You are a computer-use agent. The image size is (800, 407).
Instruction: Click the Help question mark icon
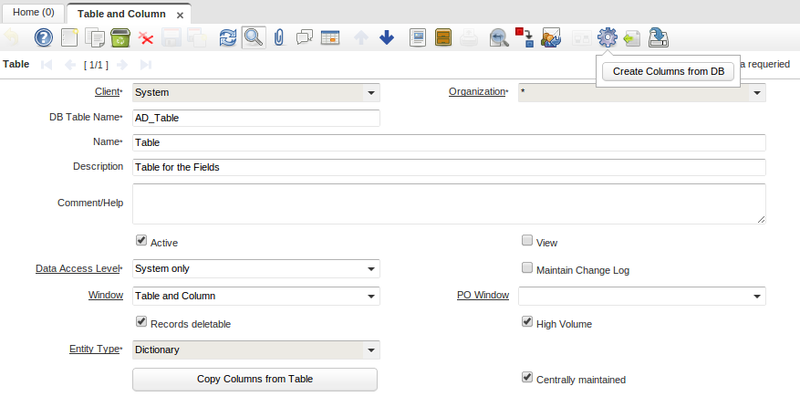(43, 38)
